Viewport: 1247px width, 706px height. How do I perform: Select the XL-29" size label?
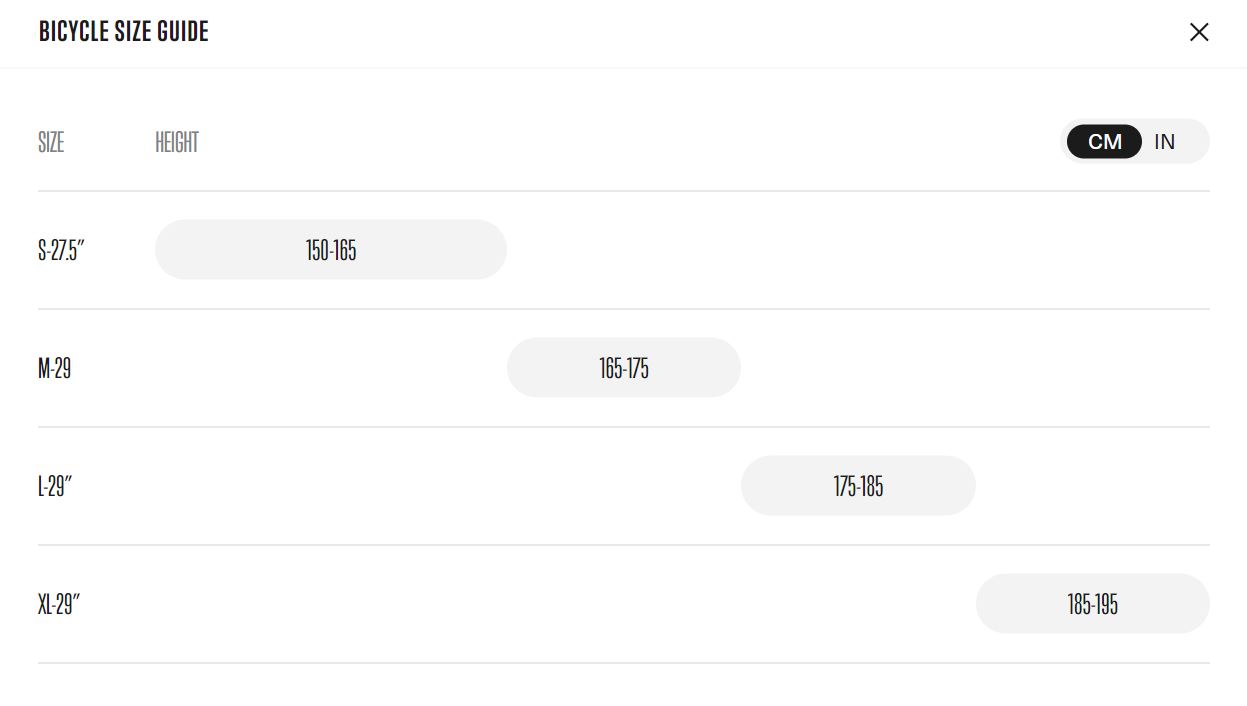pyautogui.click(x=59, y=605)
